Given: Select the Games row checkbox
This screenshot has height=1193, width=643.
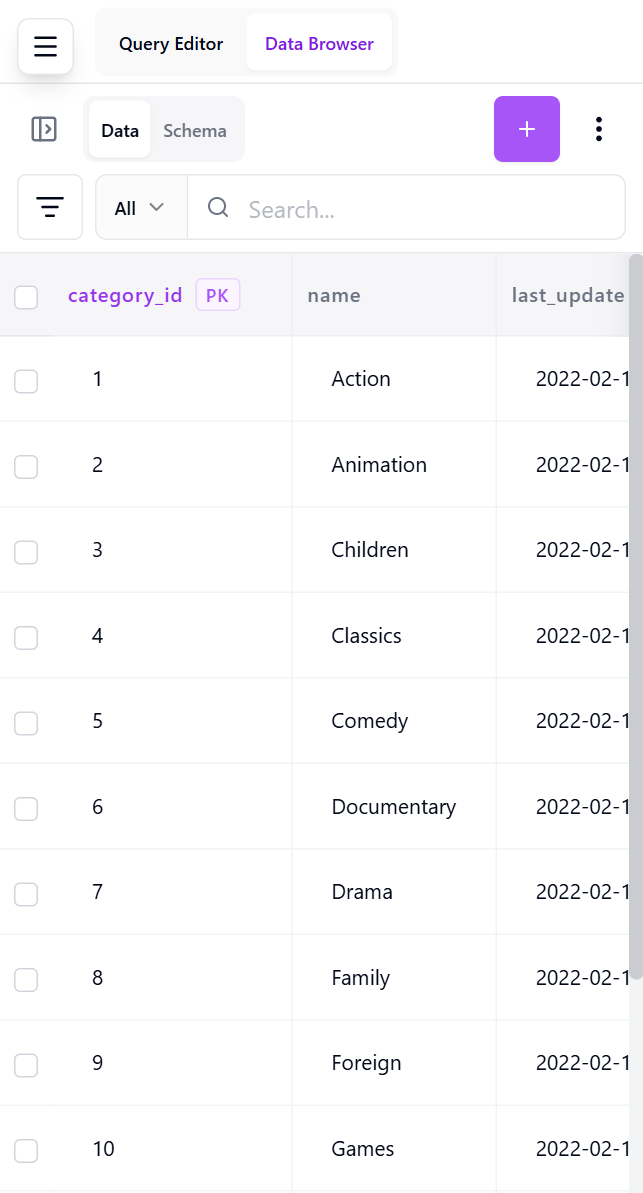Looking at the screenshot, I should coord(26,1150).
